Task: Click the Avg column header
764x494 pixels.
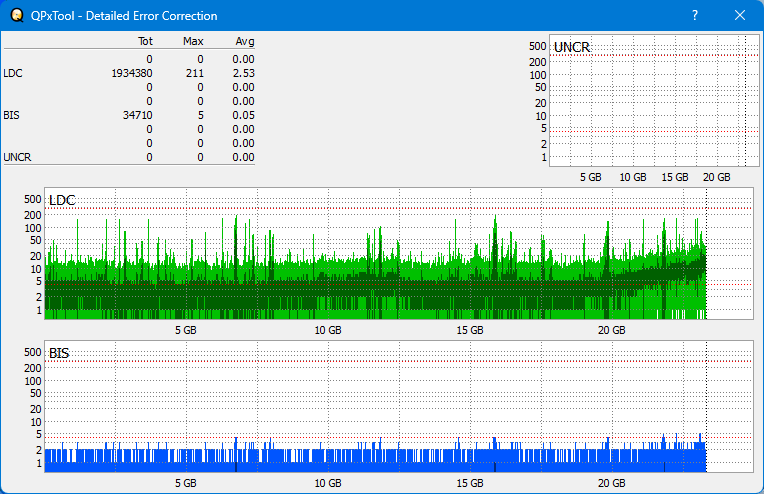Action: pyautogui.click(x=245, y=41)
